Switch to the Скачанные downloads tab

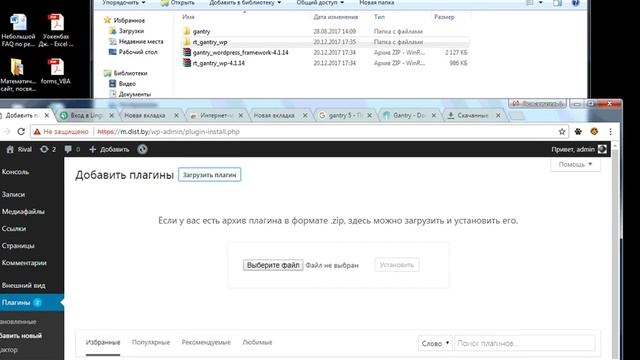click(x=473, y=116)
